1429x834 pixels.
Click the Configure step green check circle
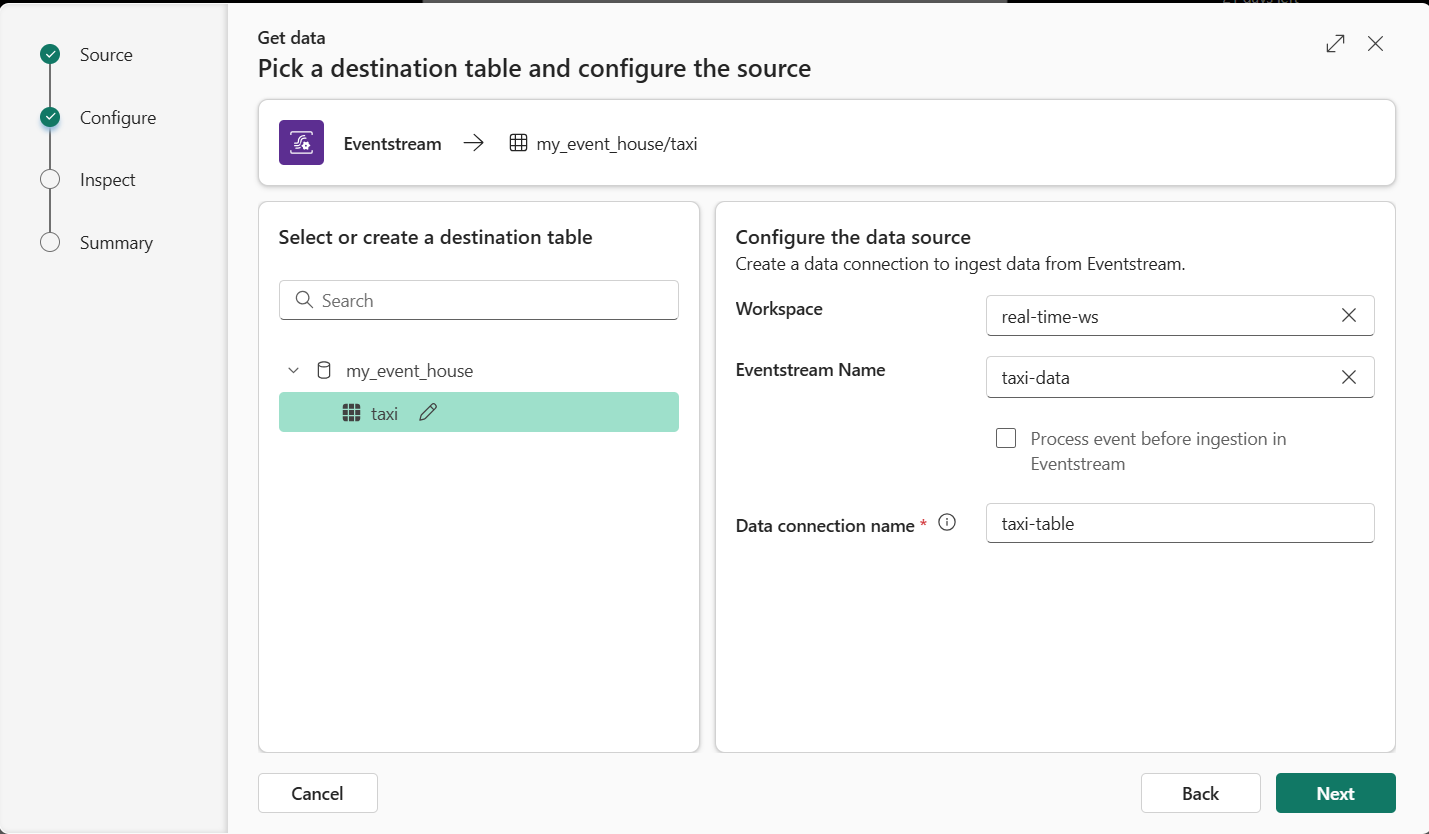[50, 117]
